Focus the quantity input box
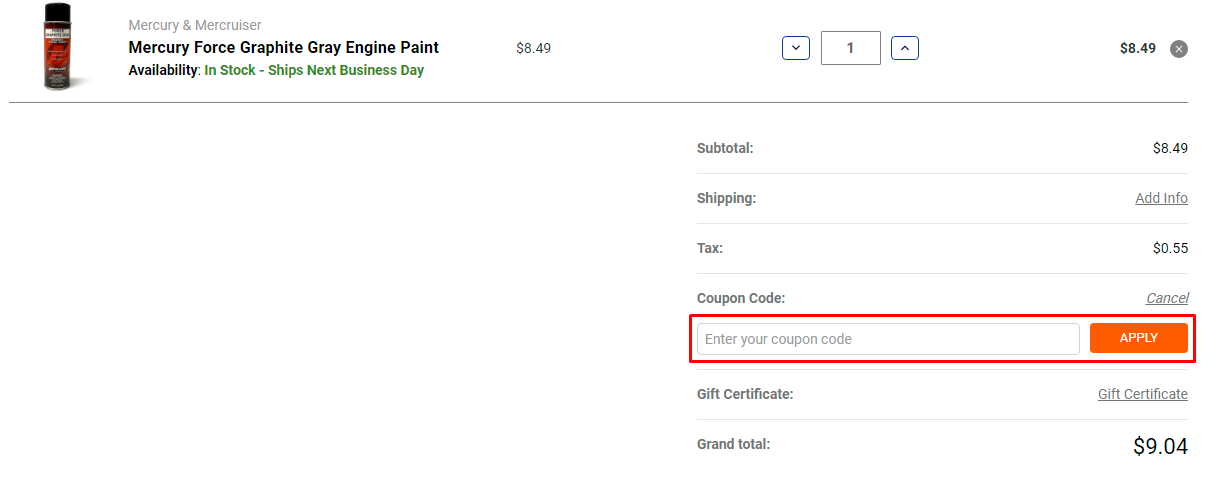 [851, 48]
